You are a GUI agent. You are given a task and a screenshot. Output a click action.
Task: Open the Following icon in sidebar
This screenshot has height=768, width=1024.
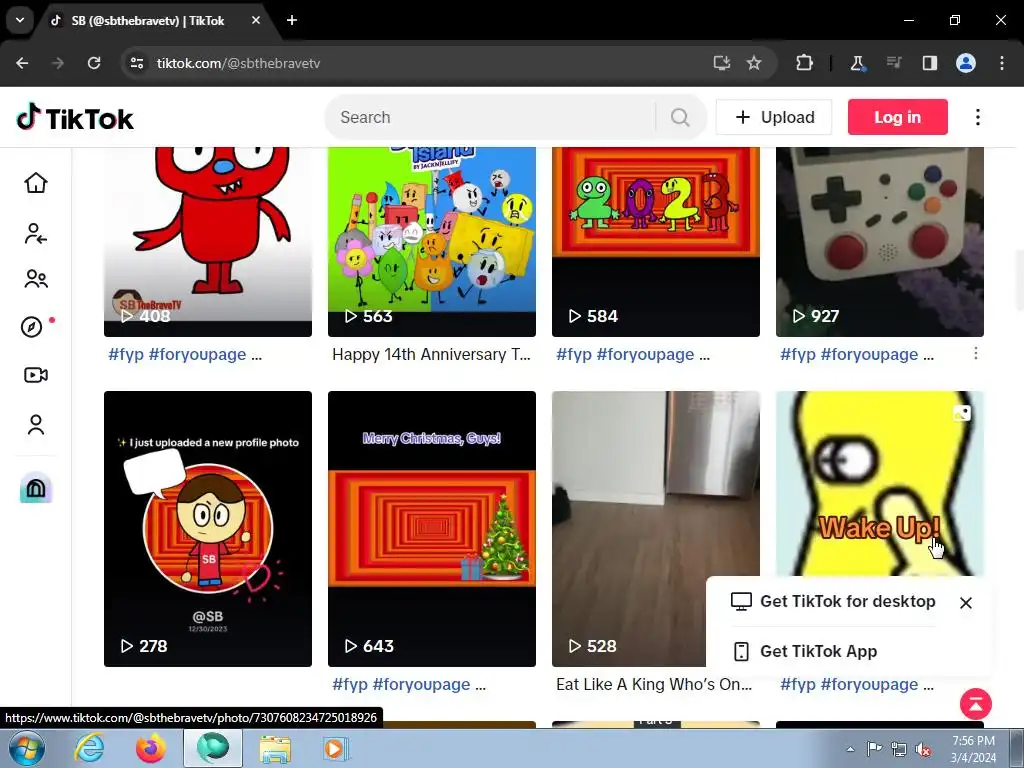point(36,233)
